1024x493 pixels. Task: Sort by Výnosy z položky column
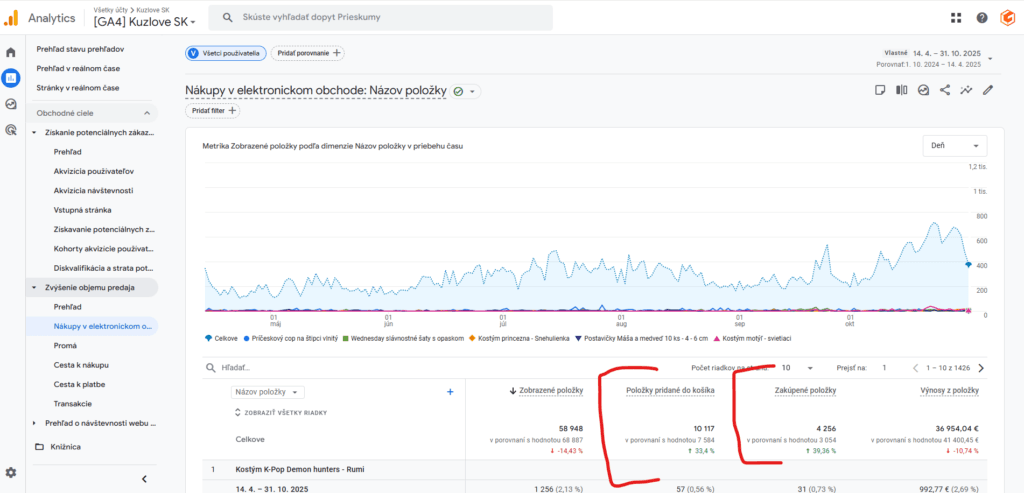point(948,390)
